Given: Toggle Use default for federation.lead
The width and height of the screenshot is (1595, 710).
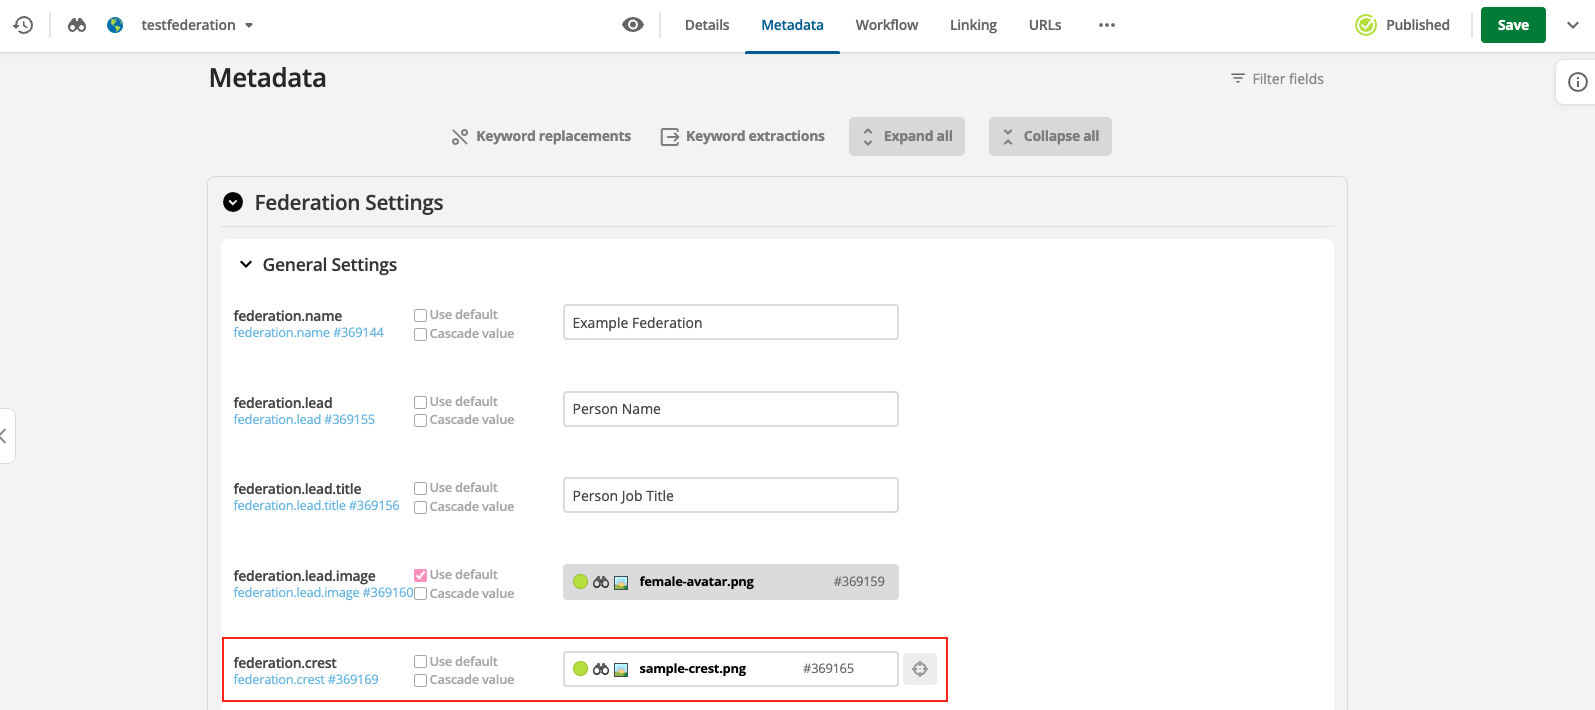Looking at the screenshot, I should click(421, 402).
